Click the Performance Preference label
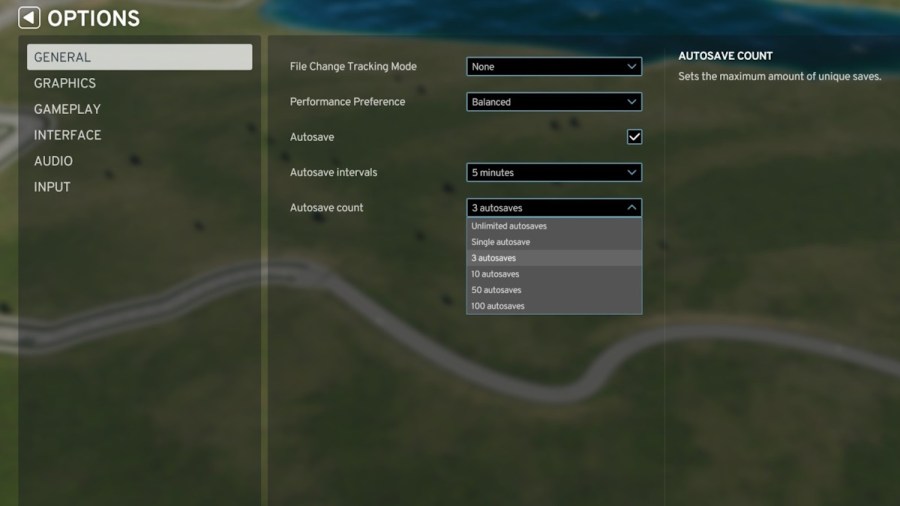 coord(347,102)
